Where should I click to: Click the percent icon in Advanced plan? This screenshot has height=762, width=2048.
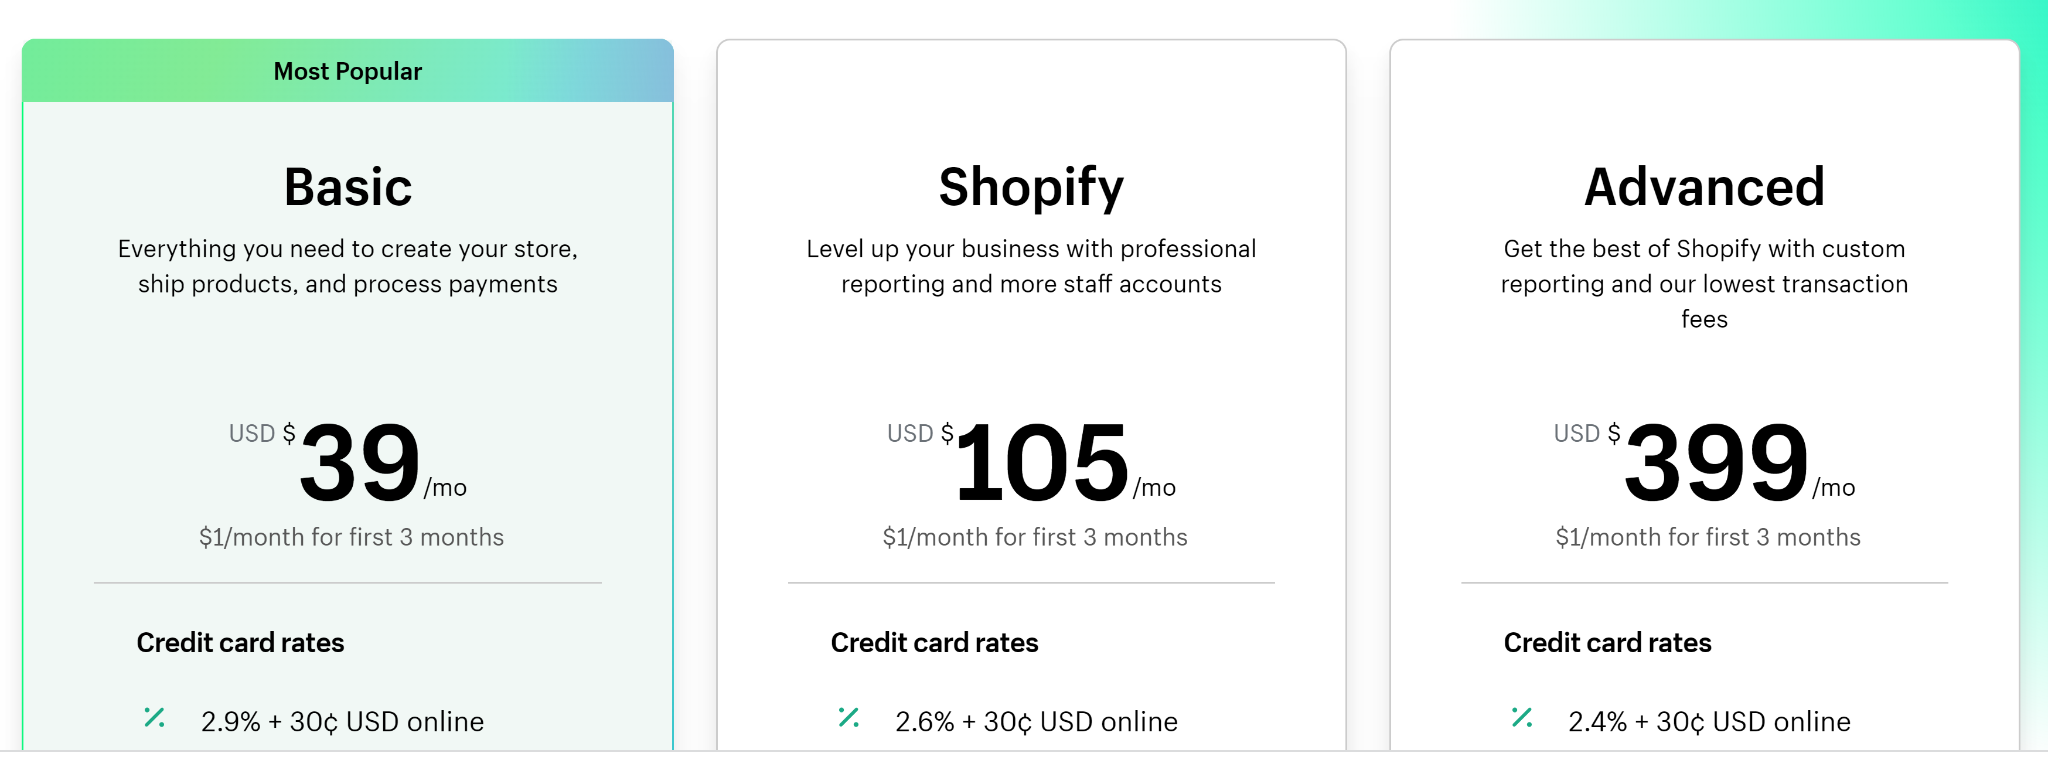coord(1522,718)
